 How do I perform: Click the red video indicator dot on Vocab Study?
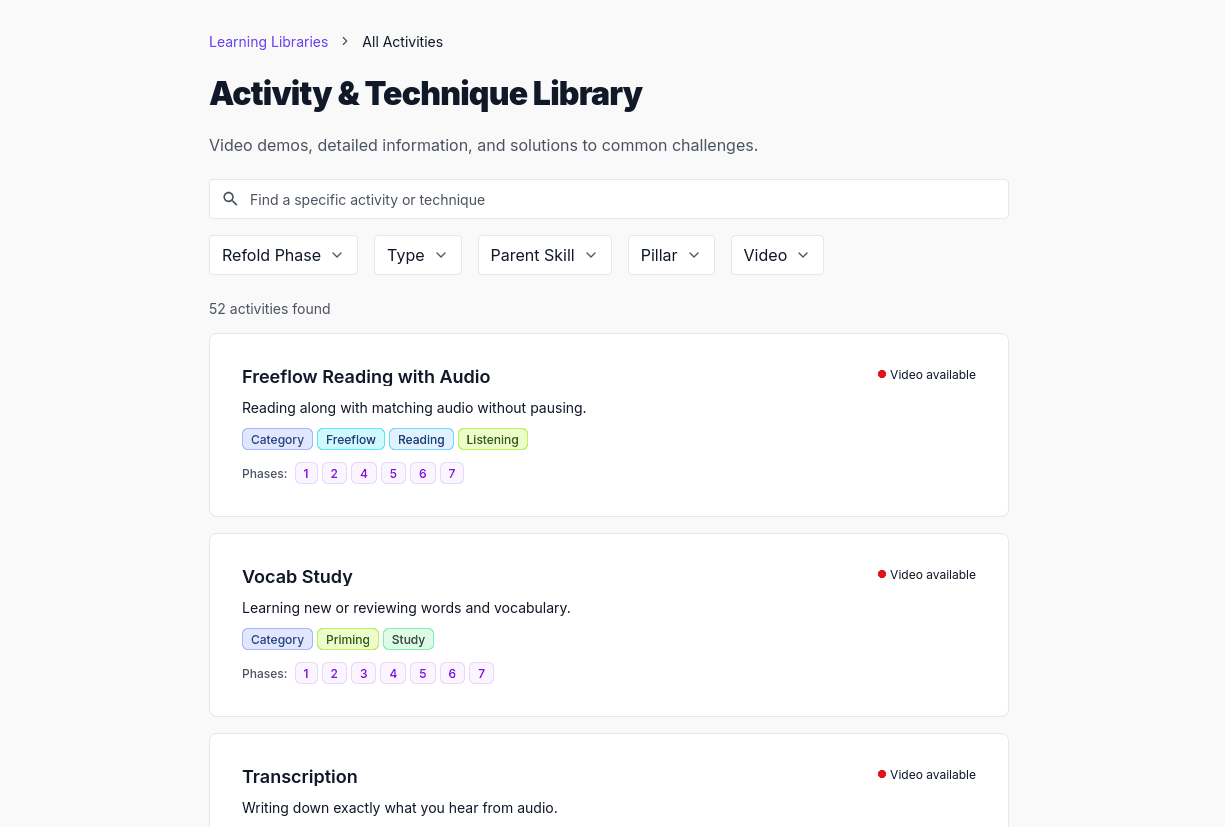[x=882, y=573]
